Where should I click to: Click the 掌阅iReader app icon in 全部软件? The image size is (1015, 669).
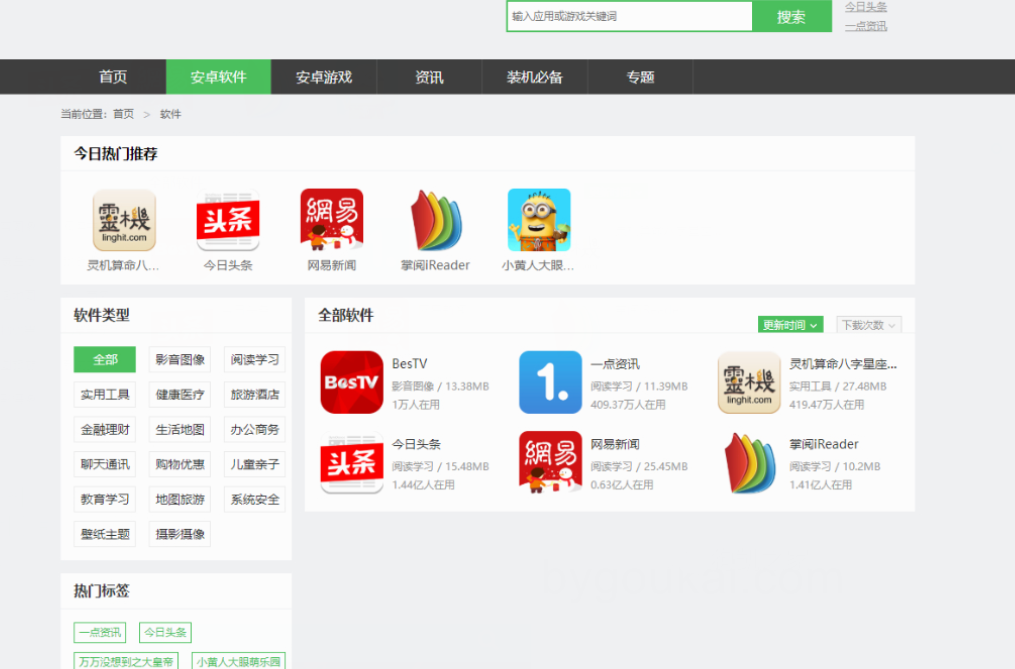749,462
